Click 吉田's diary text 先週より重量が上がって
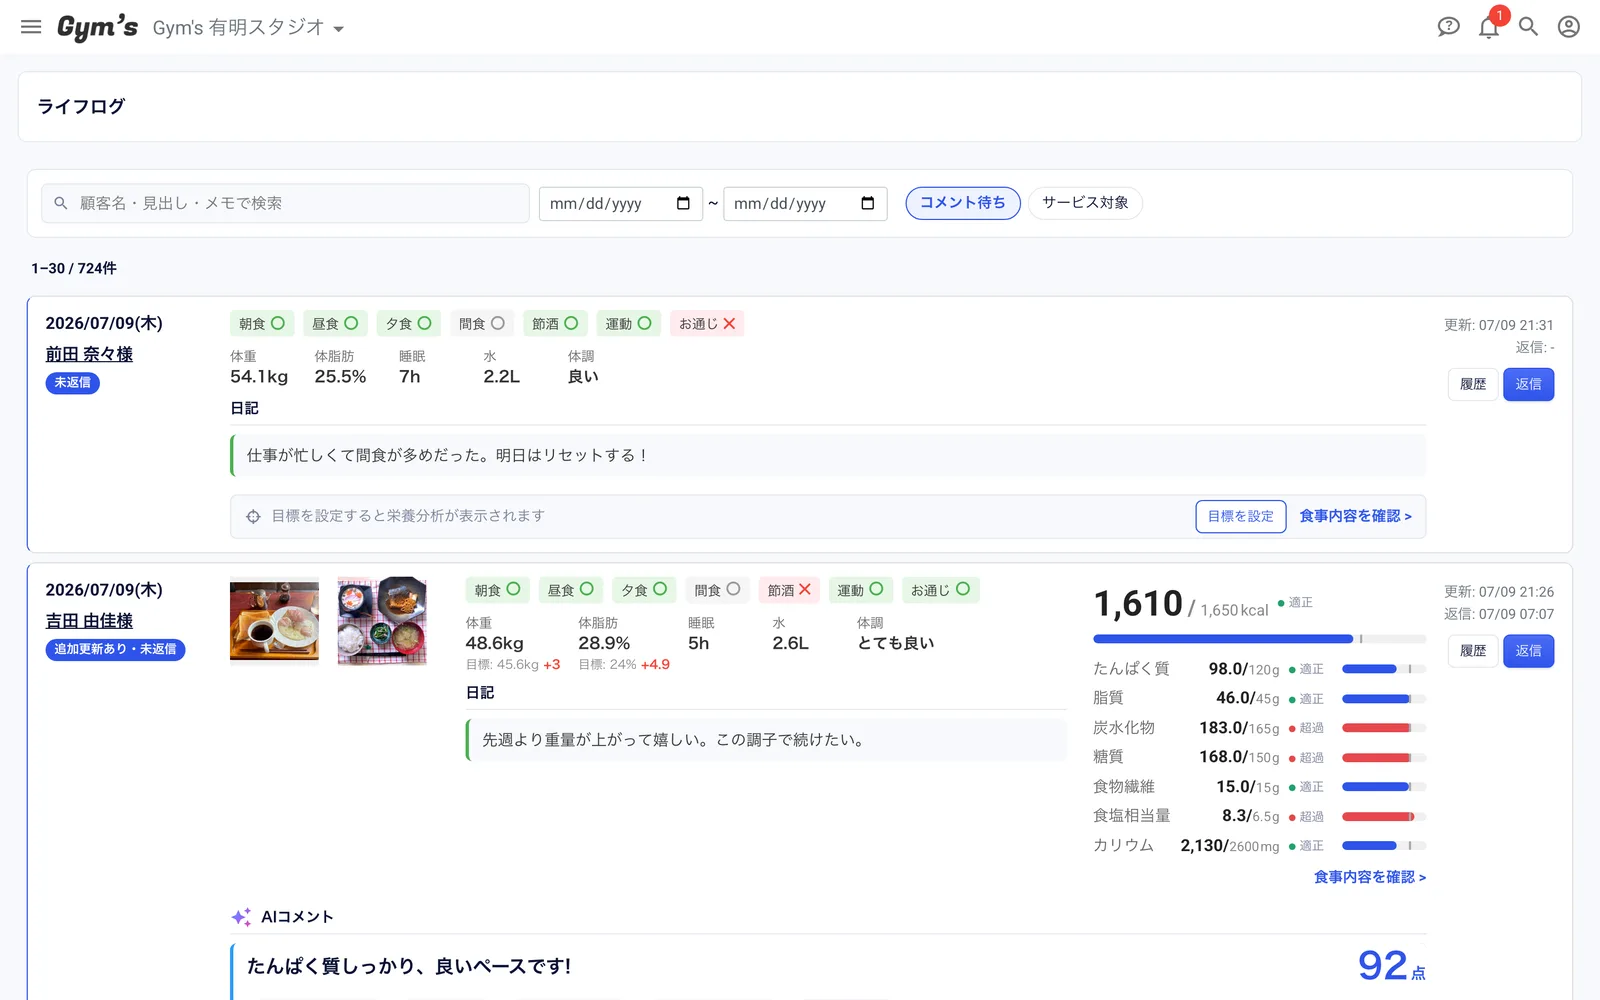 [673, 740]
